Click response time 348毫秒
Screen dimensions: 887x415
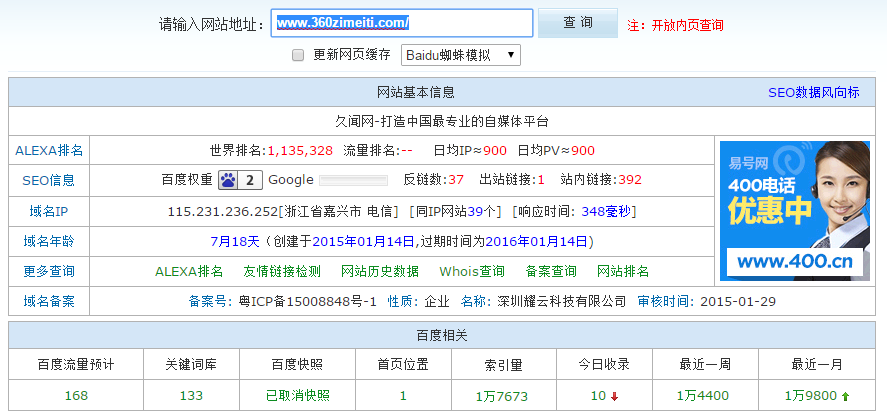point(606,211)
